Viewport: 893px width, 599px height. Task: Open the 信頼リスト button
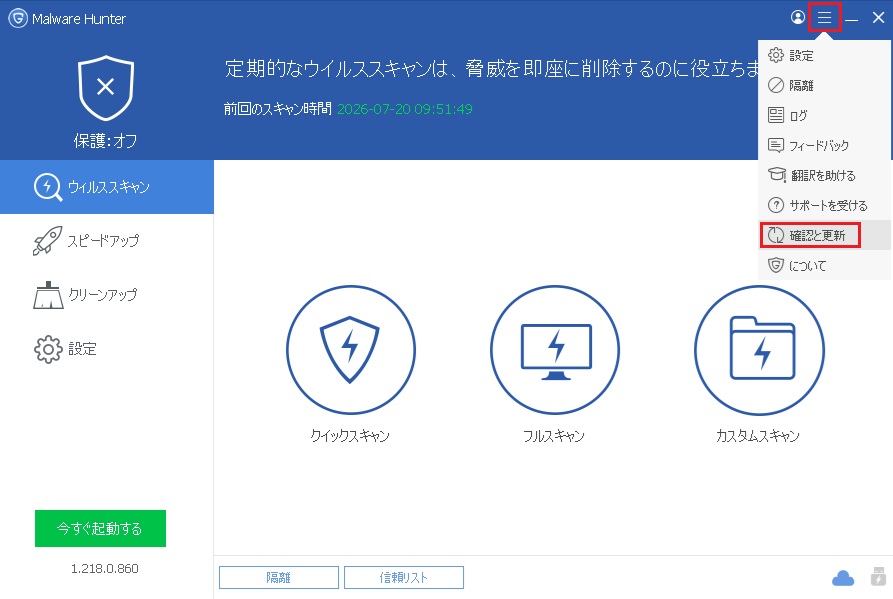click(404, 577)
